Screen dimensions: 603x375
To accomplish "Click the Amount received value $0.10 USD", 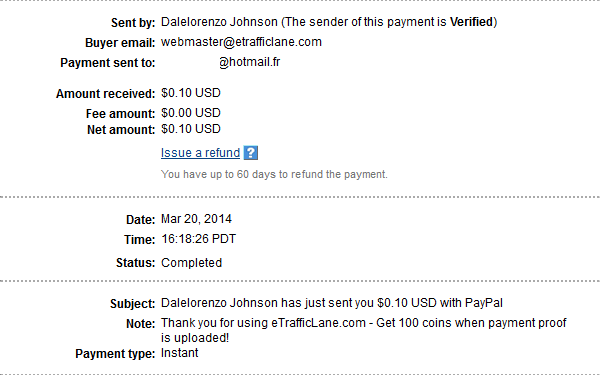I will [191, 93].
